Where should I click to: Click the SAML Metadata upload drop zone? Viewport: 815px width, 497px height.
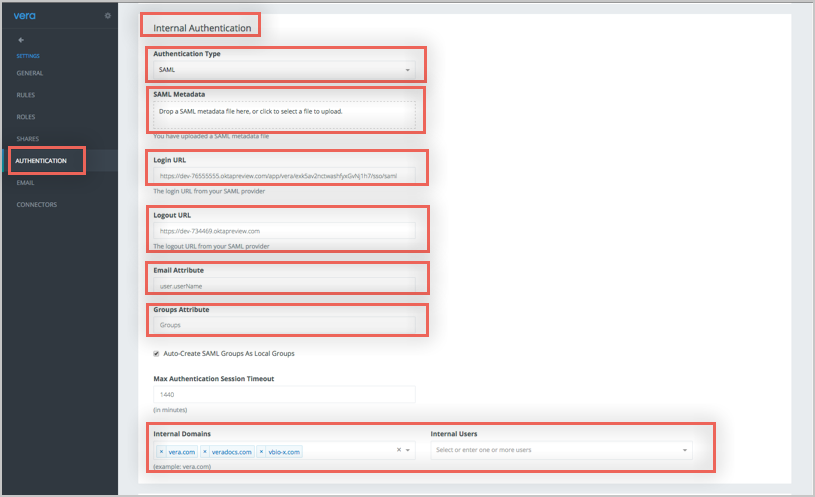point(284,114)
